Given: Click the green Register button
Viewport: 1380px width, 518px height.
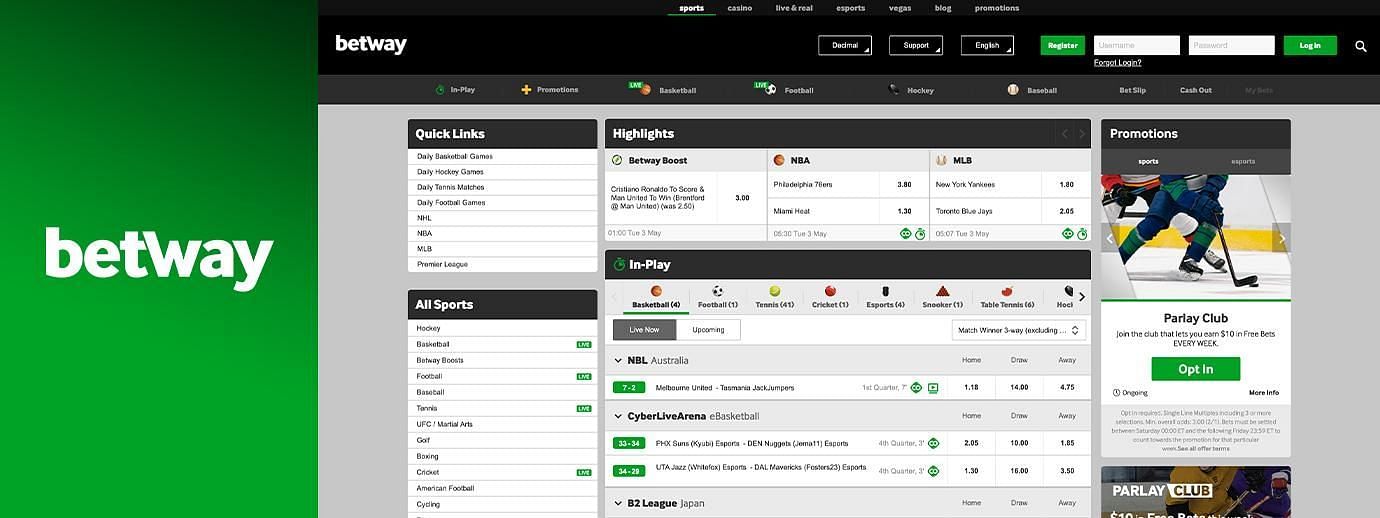Looking at the screenshot, I should 1062,45.
